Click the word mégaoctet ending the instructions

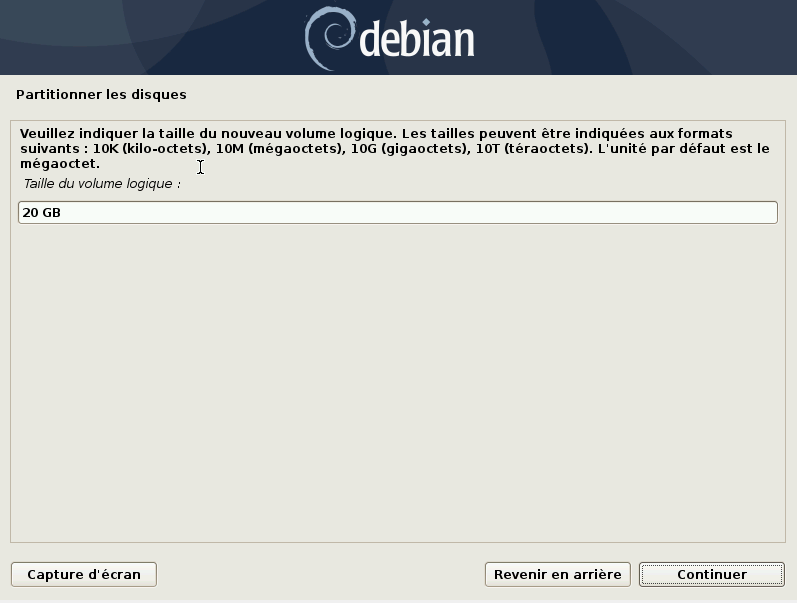pos(57,164)
